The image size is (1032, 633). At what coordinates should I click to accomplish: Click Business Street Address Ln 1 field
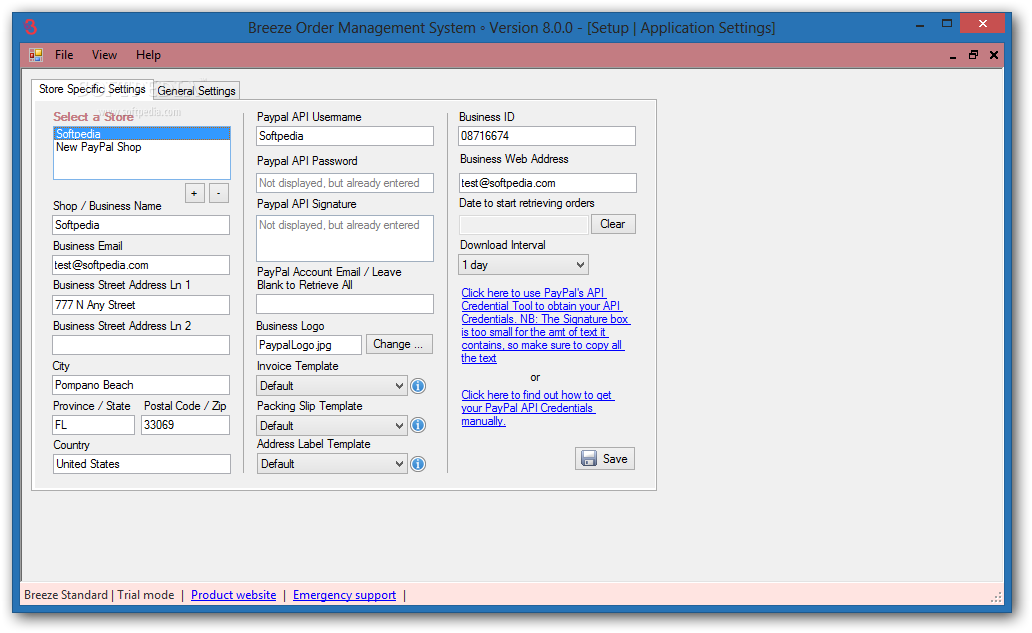(141, 305)
